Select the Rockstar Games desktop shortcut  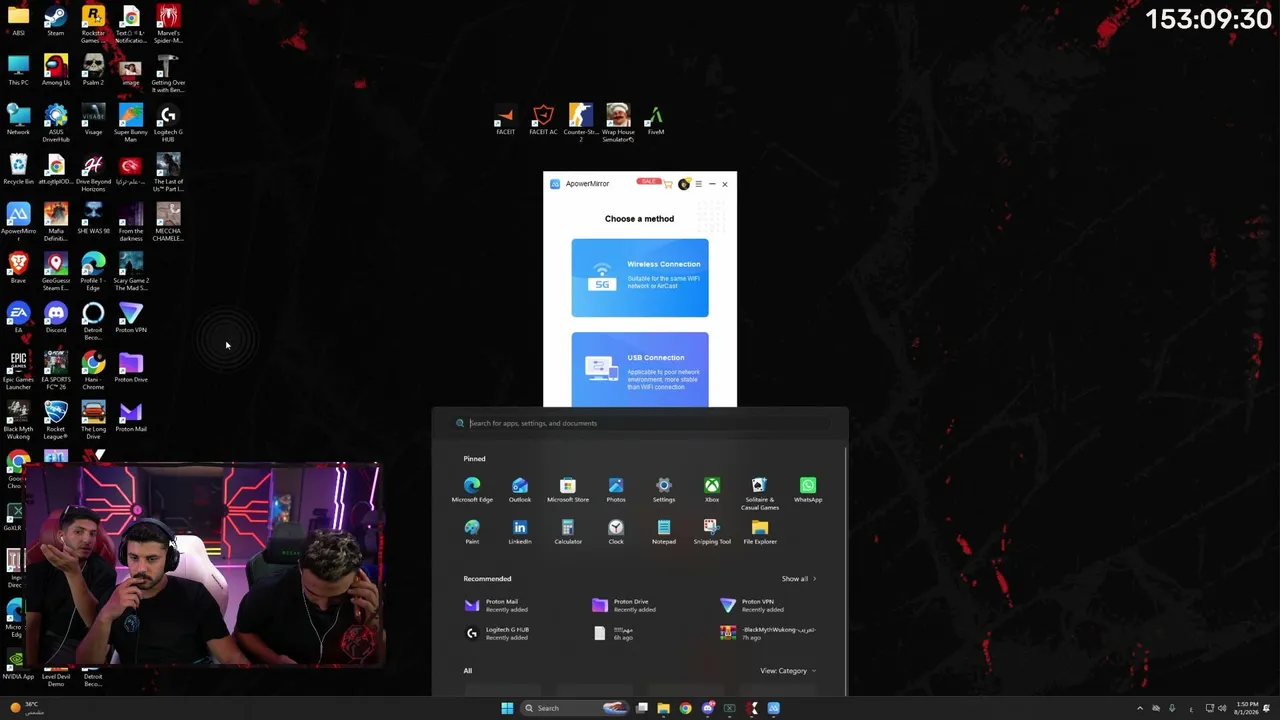click(x=93, y=25)
